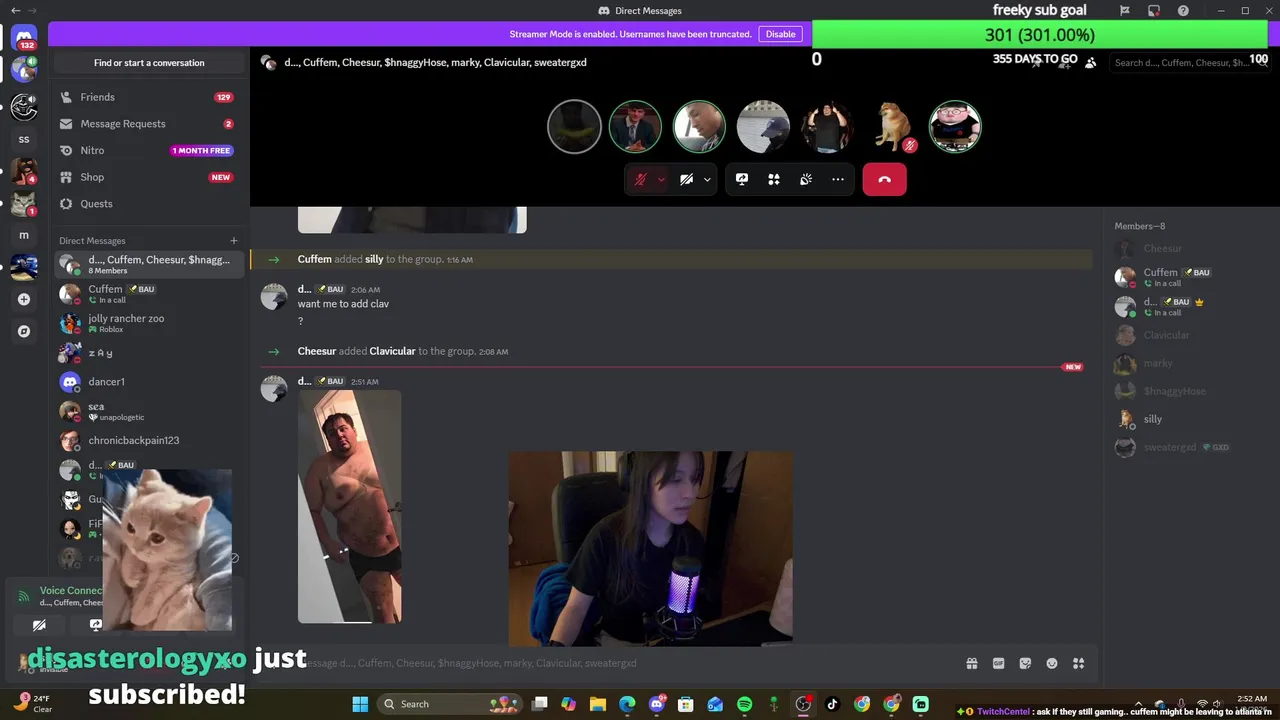The height and width of the screenshot is (720, 1280).
Task: Open Discord Help question mark icon
Action: [x=1184, y=11]
